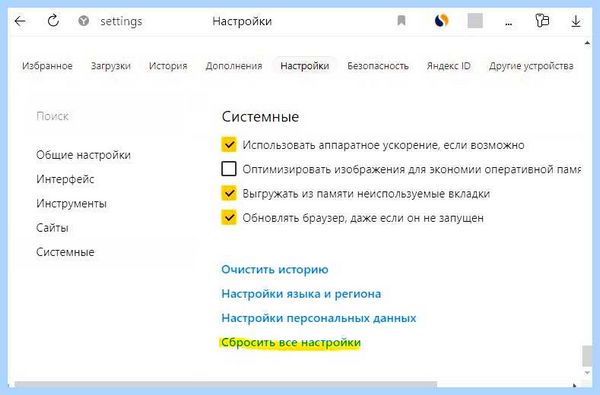
Task: Click the horizontal scrollbar thumb
Action: (x=226, y=384)
